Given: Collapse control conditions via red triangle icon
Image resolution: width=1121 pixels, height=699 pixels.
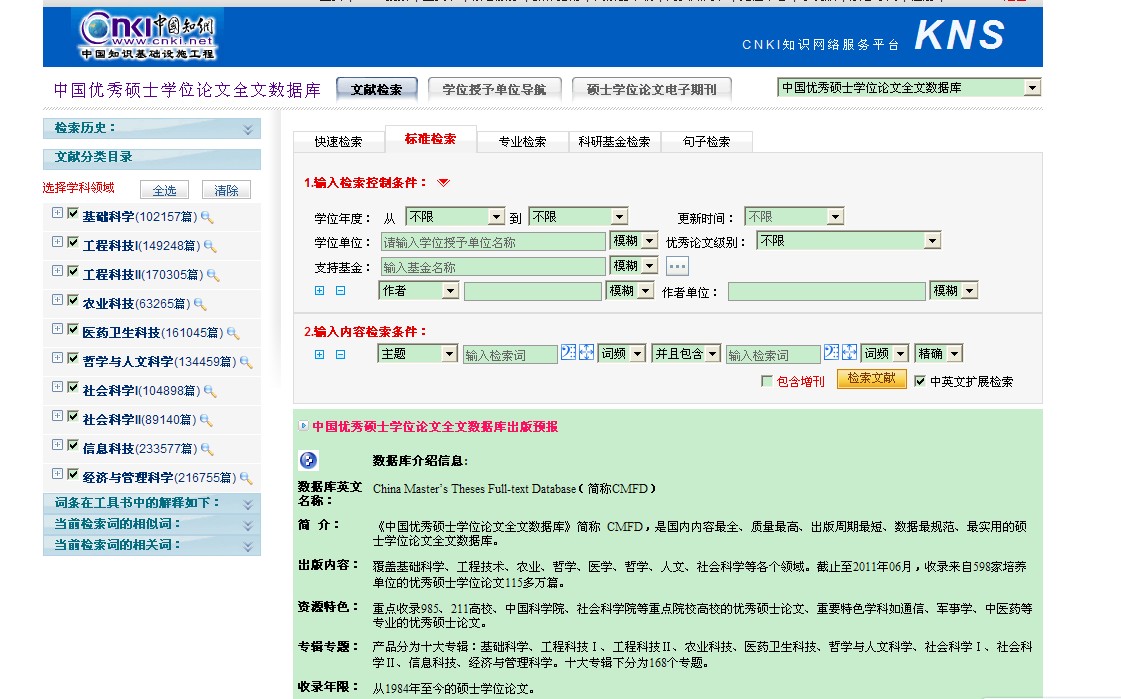Looking at the screenshot, I should click(443, 183).
